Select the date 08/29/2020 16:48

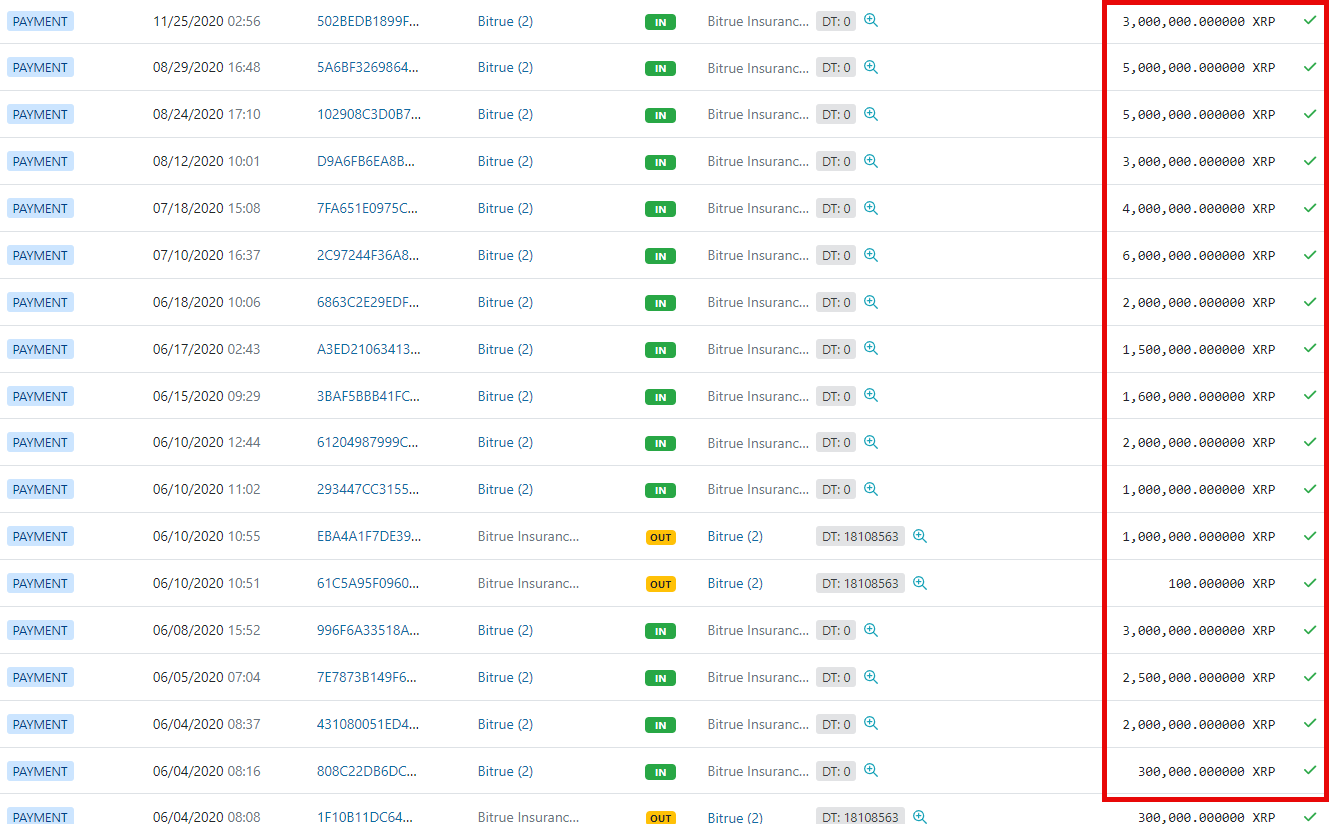click(x=207, y=68)
